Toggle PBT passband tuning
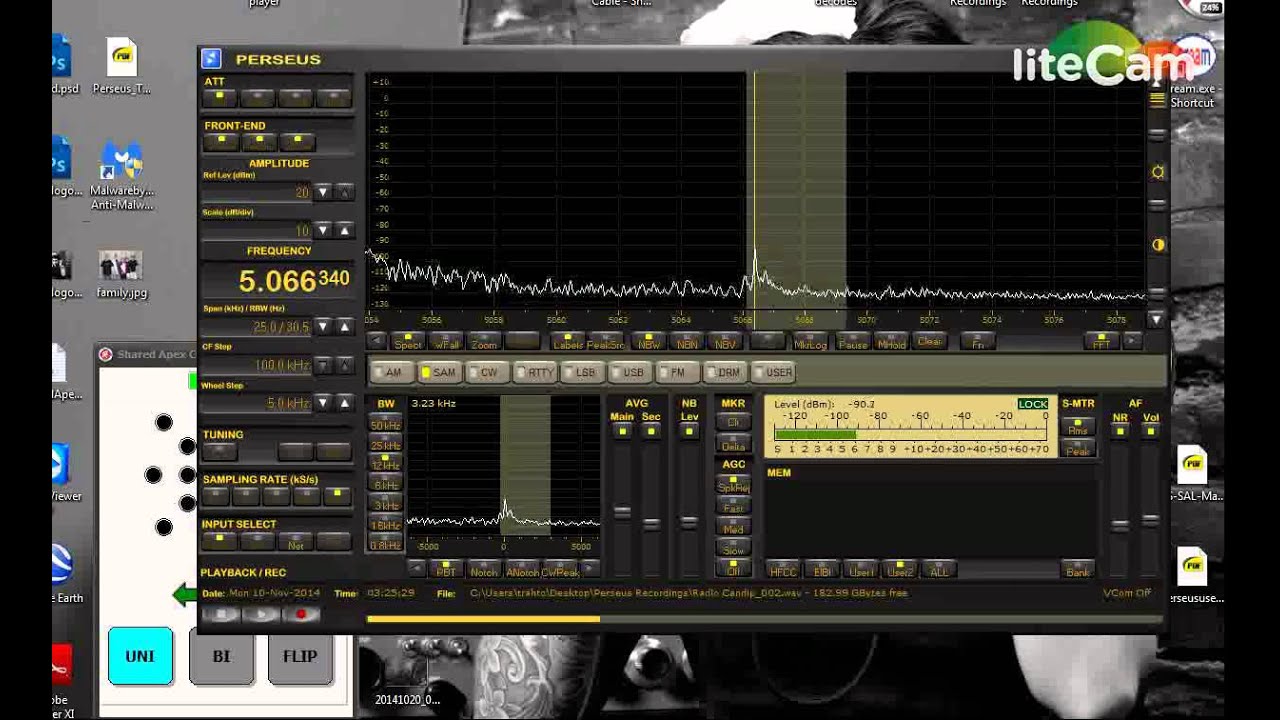The height and width of the screenshot is (720, 1280). tap(446, 570)
